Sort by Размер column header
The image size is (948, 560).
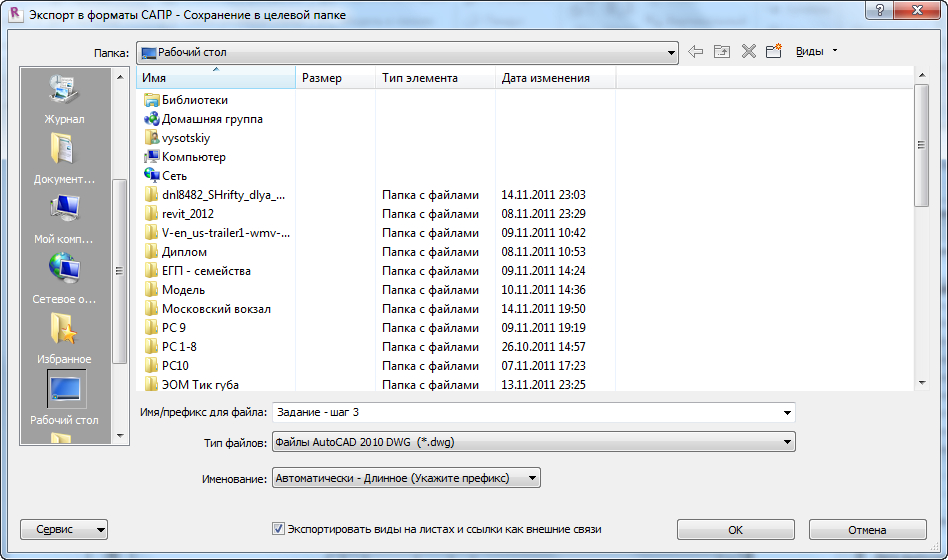tap(336, 78)
